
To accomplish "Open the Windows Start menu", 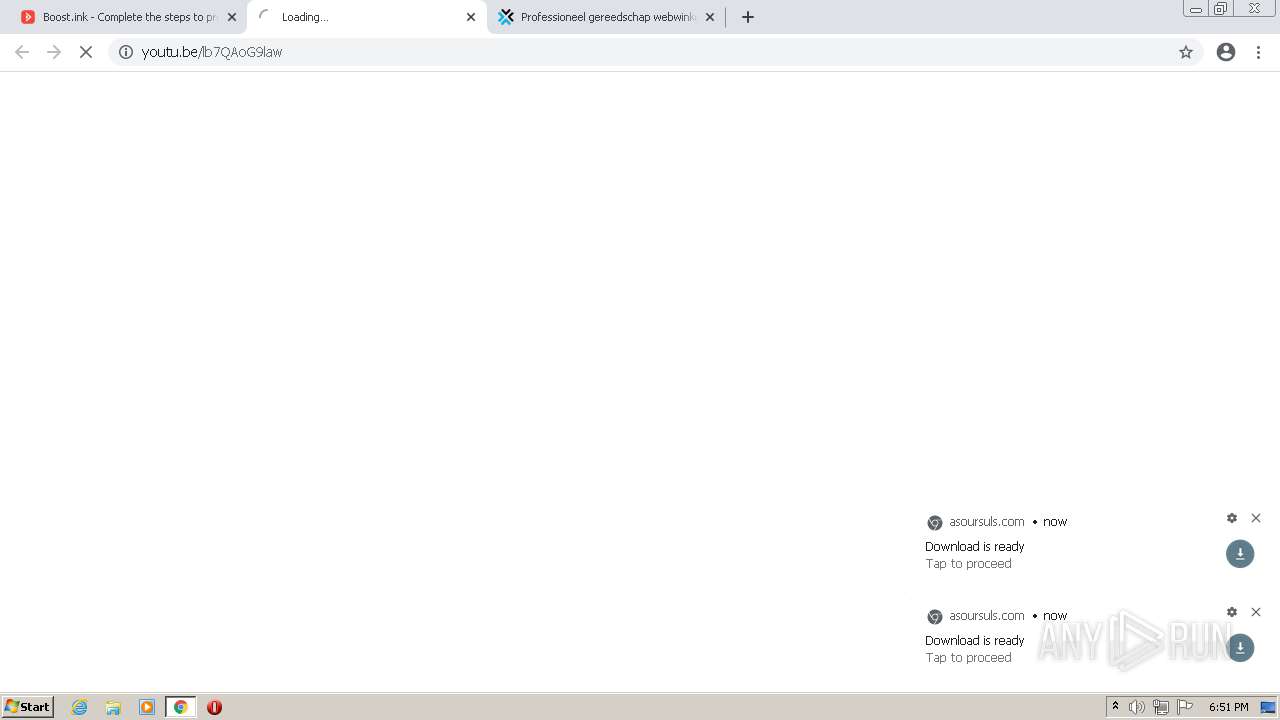I will [x=28, y=707].
